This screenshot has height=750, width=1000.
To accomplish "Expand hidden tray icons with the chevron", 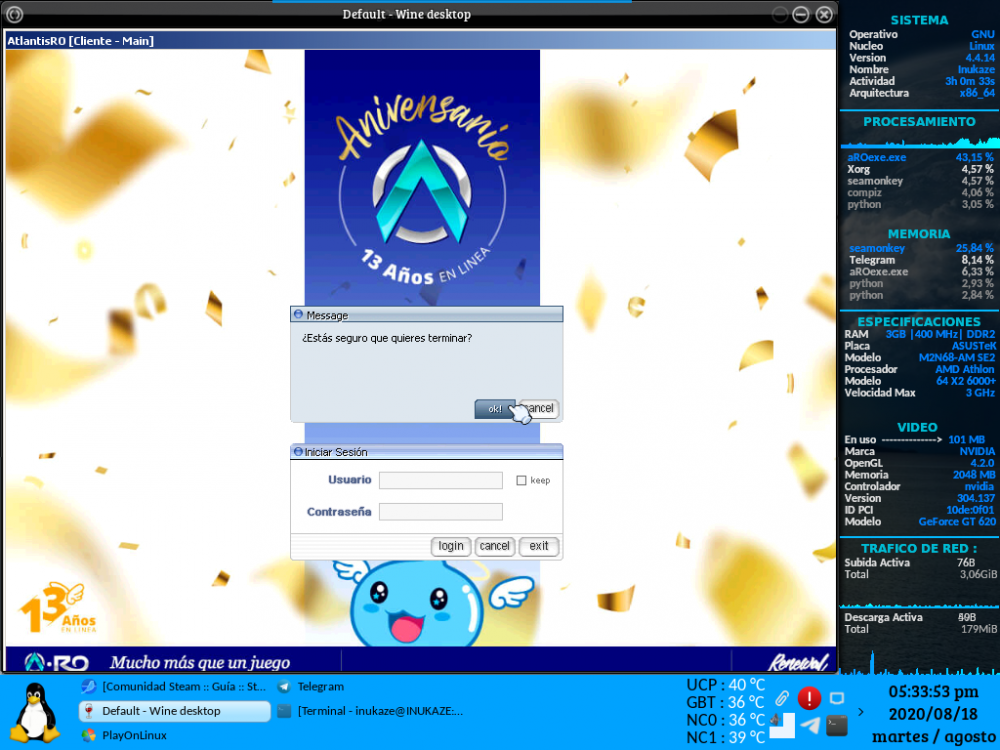I will pos(861,713).
